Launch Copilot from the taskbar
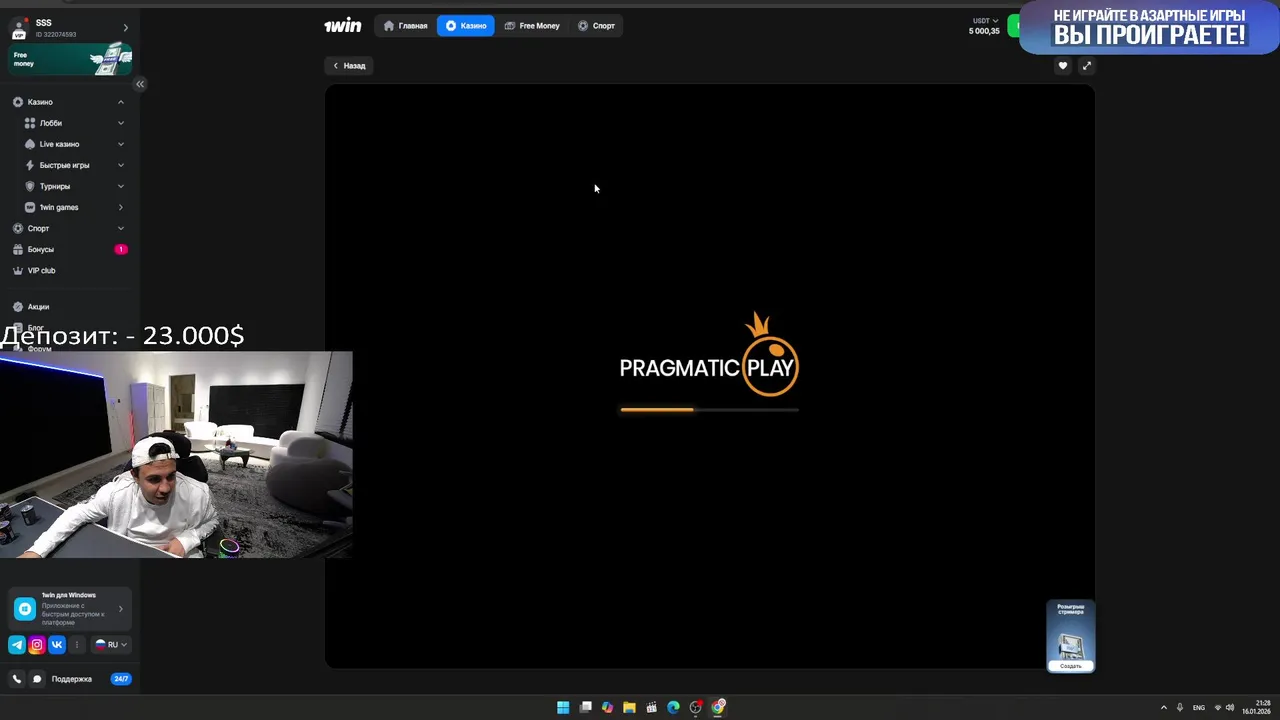The height and width of the screenshot is (720, 1280). [607, 708]
